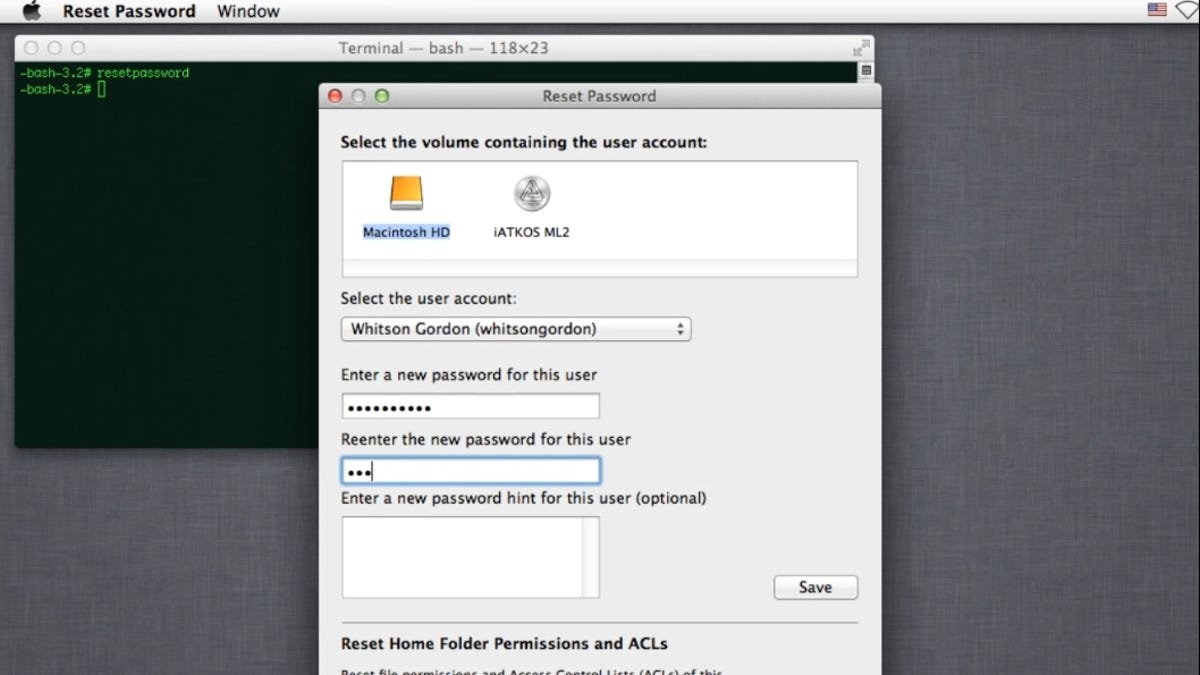The width and height of the screenshot is (1200, 675).
Task: Save the new password
Action: (x=815, y=587)
